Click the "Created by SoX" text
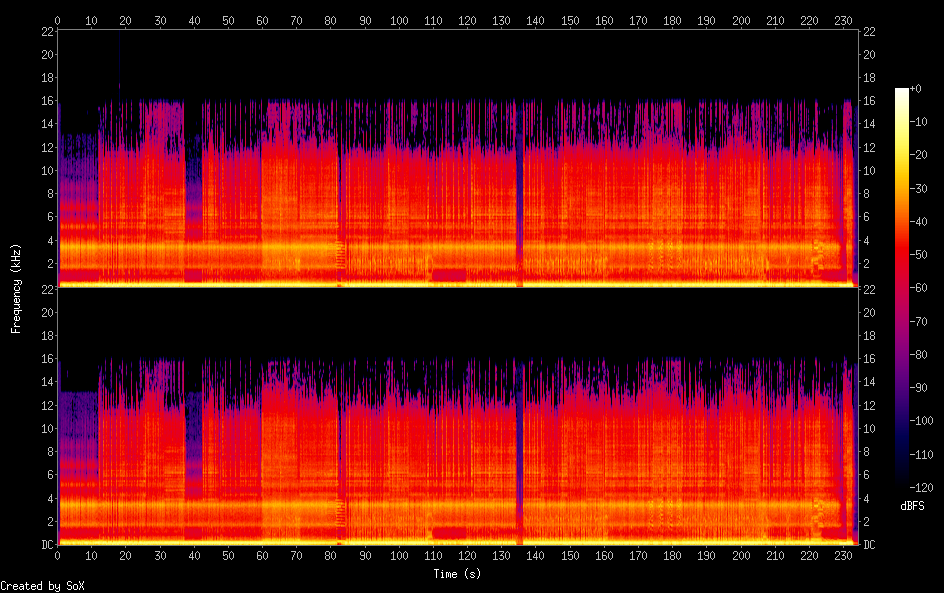This screenshot has height=593, width=944. click(35, 586)
